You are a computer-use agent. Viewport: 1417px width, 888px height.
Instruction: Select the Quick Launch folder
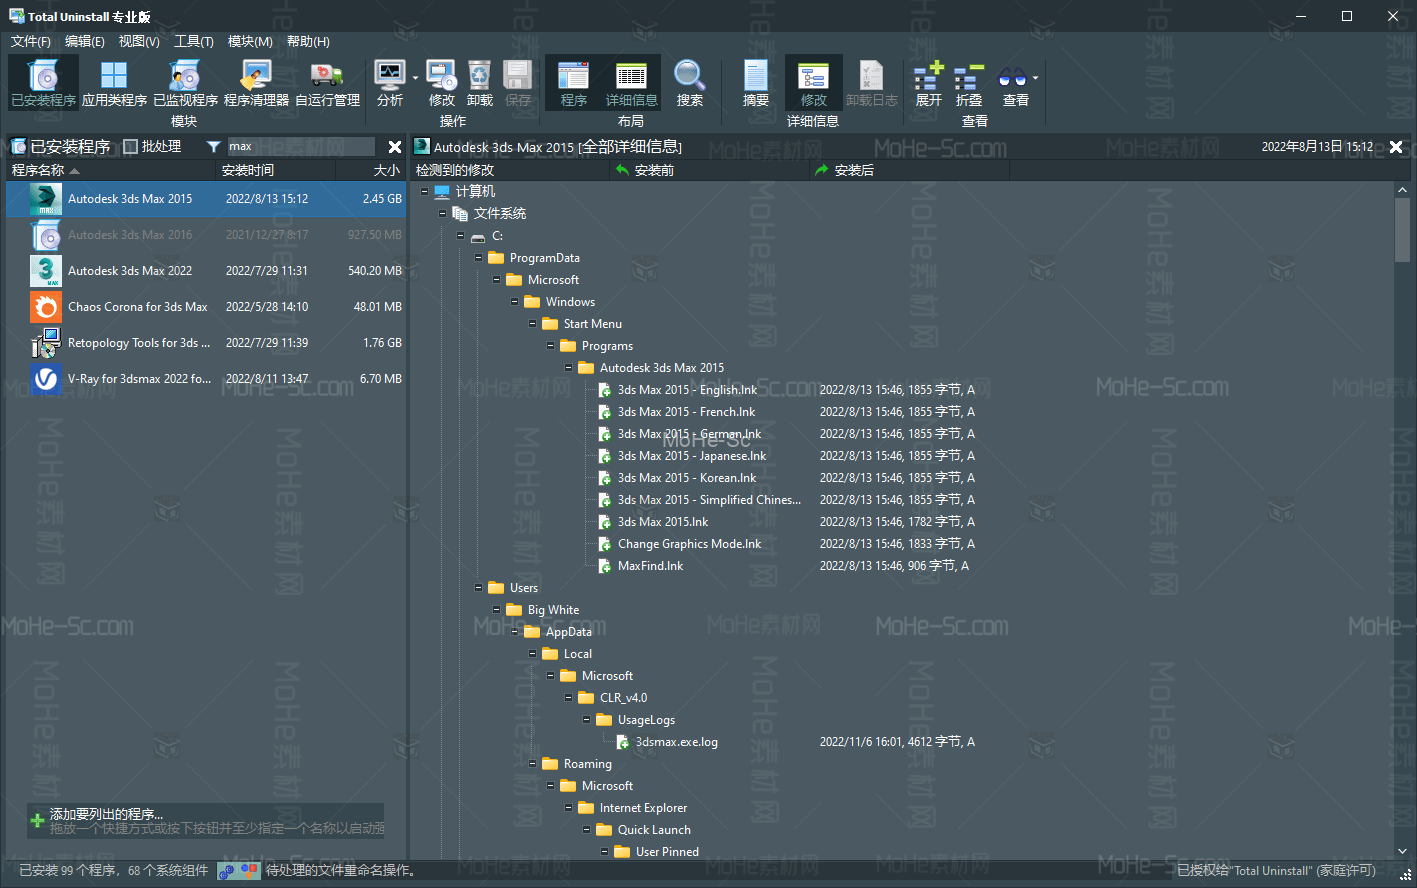654,830
